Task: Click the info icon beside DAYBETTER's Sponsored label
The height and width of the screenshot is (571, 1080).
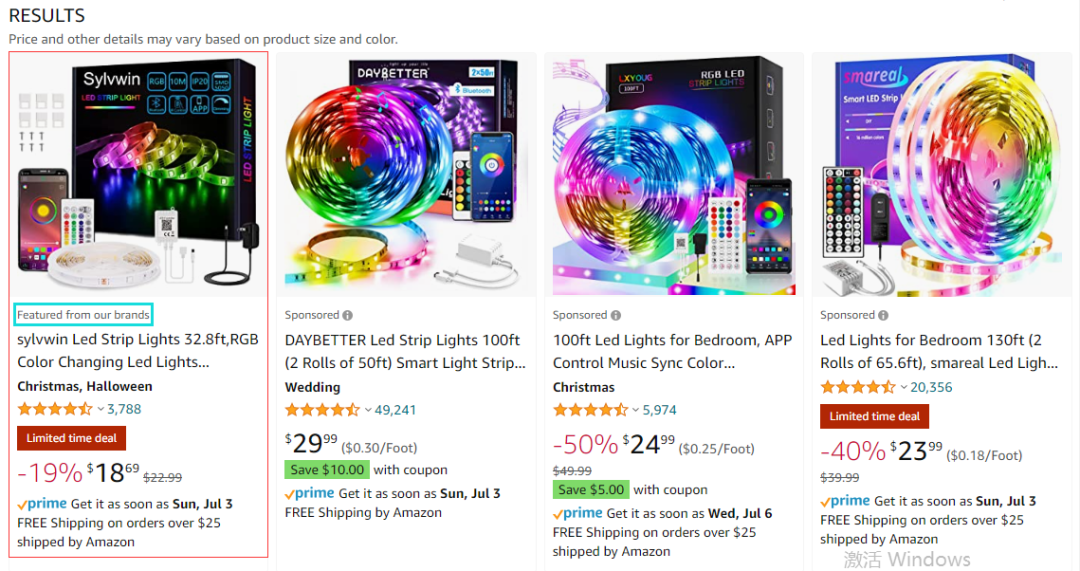Action: tap(348, 315)
